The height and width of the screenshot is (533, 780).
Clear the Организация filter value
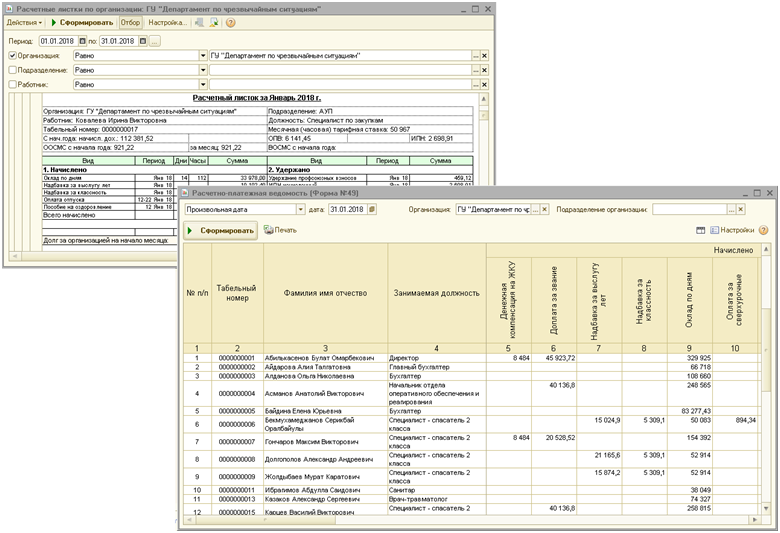(x=485, y=56)
